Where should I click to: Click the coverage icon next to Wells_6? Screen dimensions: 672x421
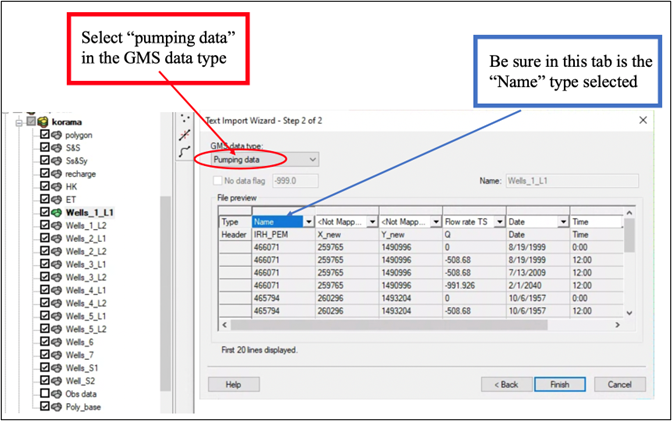tap(57, 342)
